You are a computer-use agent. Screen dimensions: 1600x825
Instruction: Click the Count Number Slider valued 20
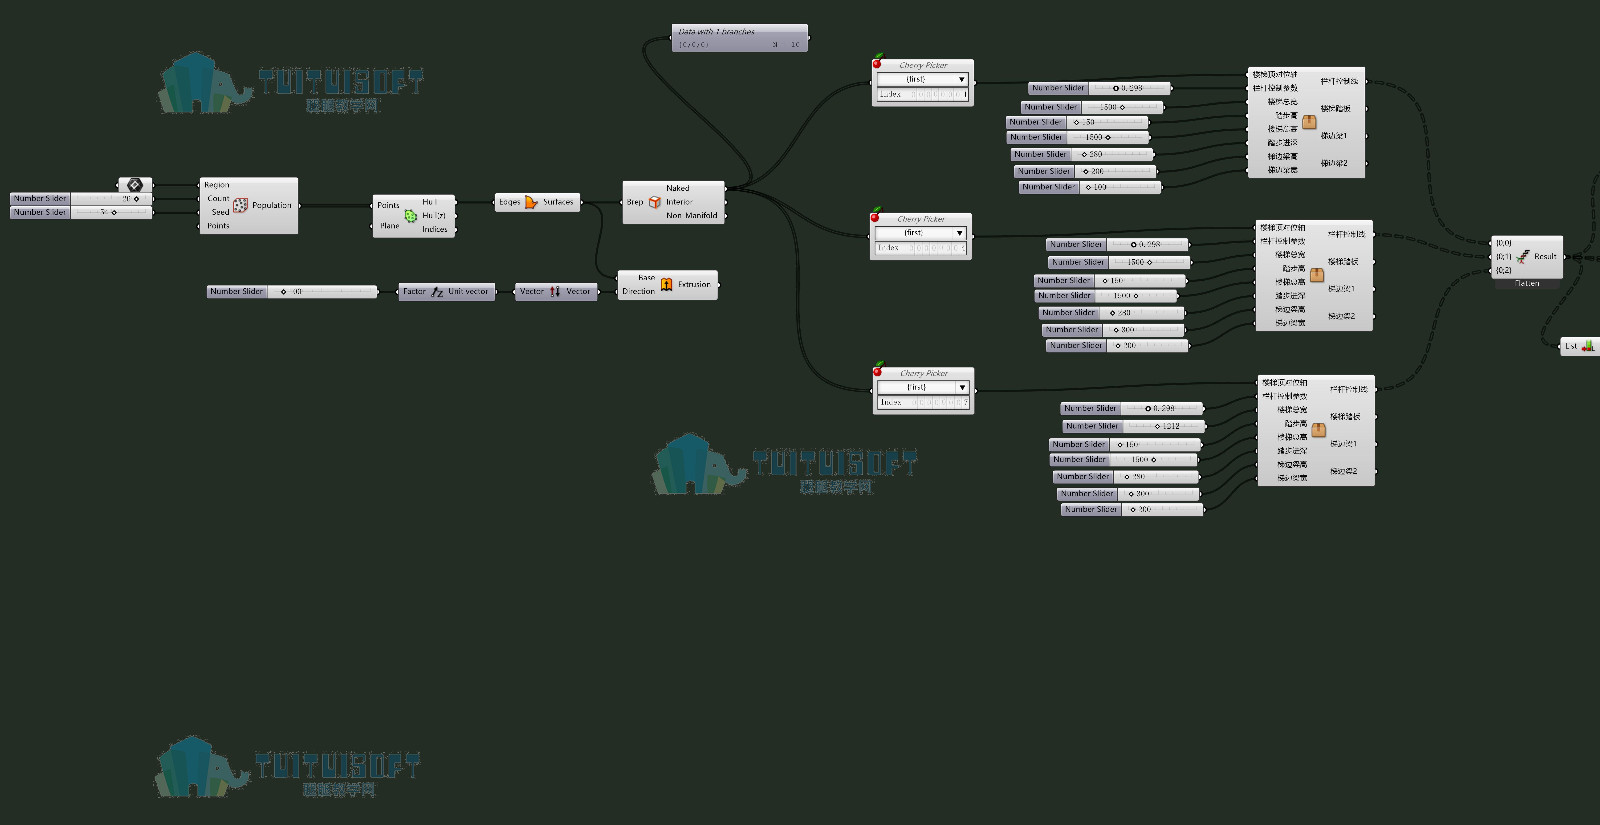pyautogui.click(x=81, y=199)
